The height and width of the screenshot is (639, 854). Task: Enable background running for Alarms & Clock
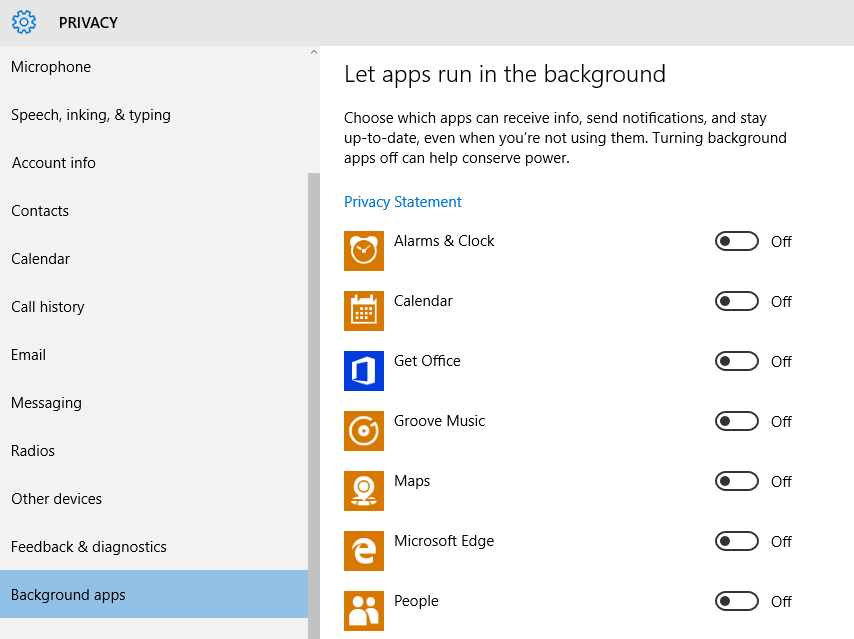pos(736,241)
